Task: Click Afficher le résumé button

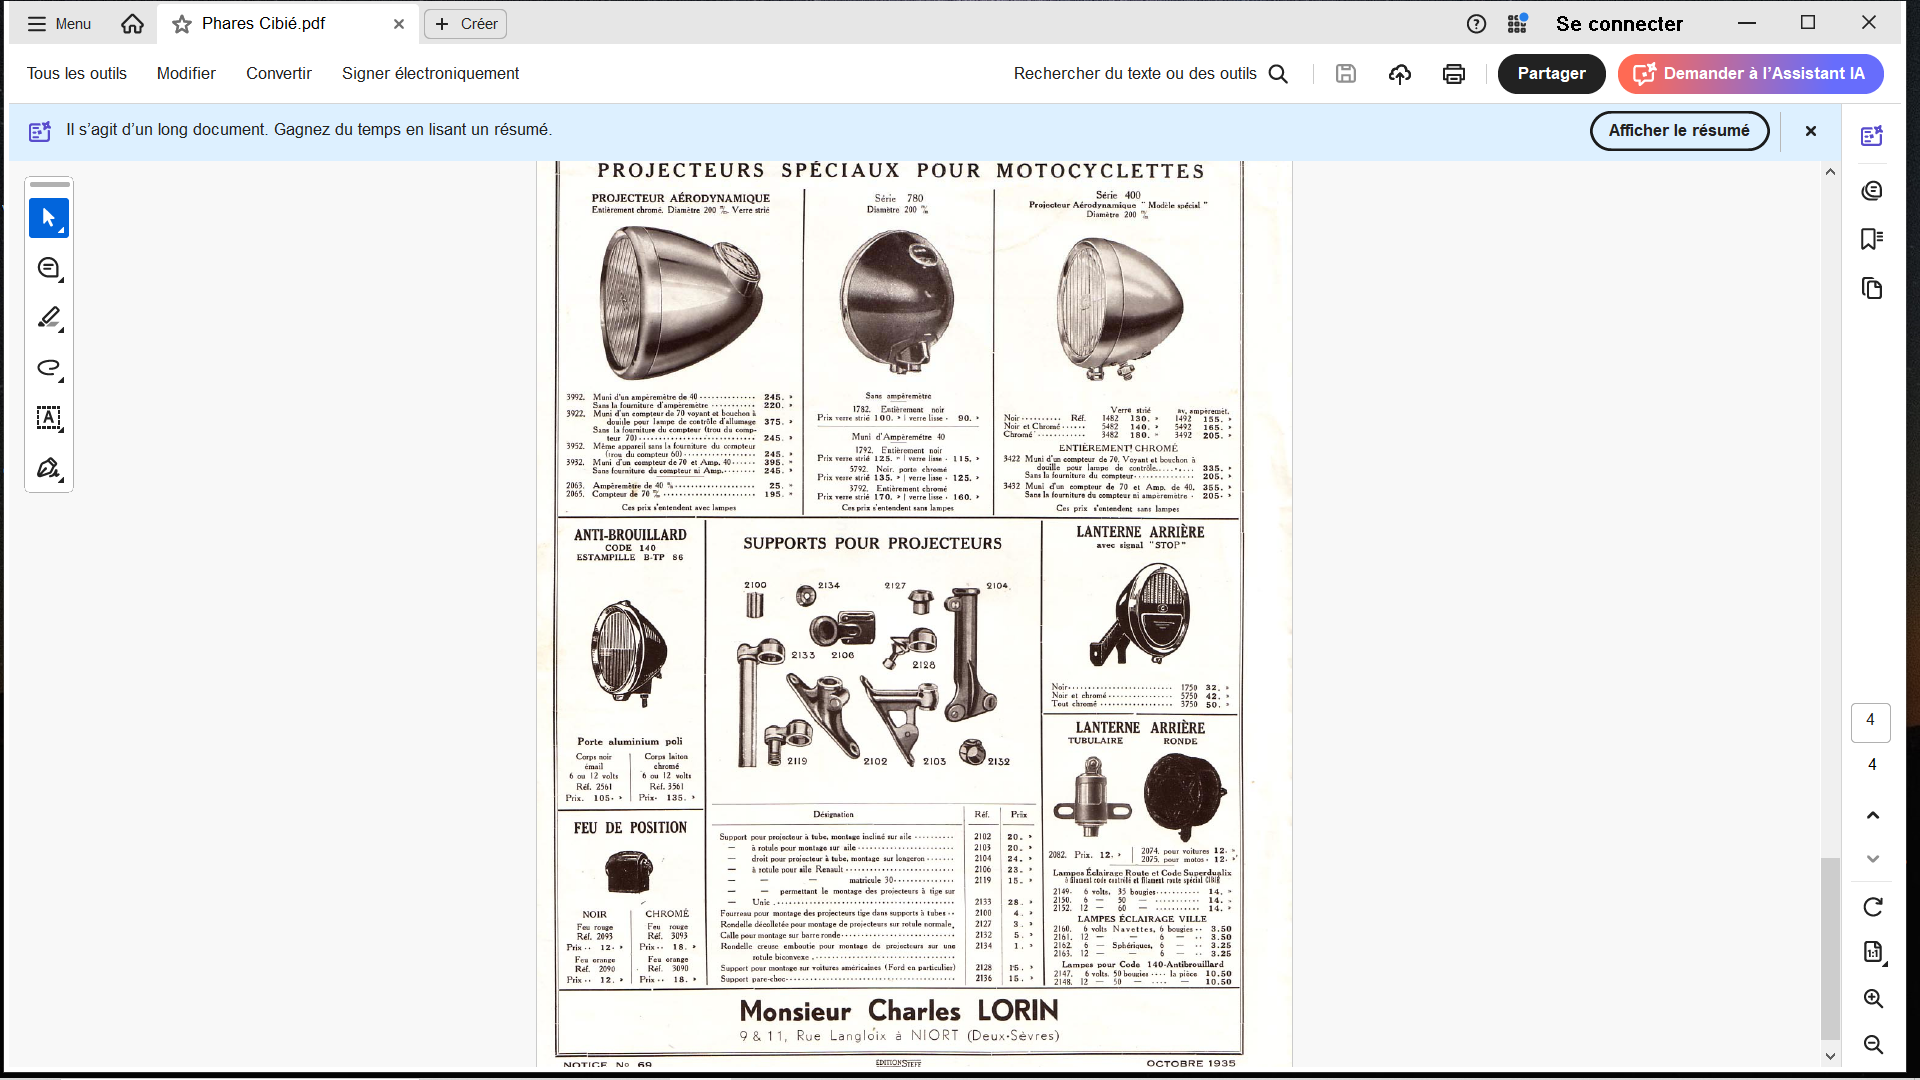Action: 1678,131
